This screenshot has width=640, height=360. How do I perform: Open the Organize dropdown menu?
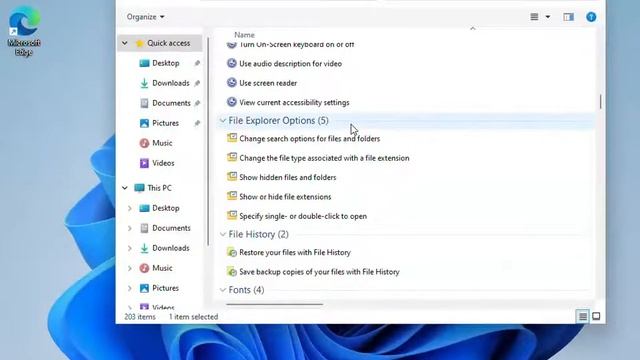pos(145,17)
